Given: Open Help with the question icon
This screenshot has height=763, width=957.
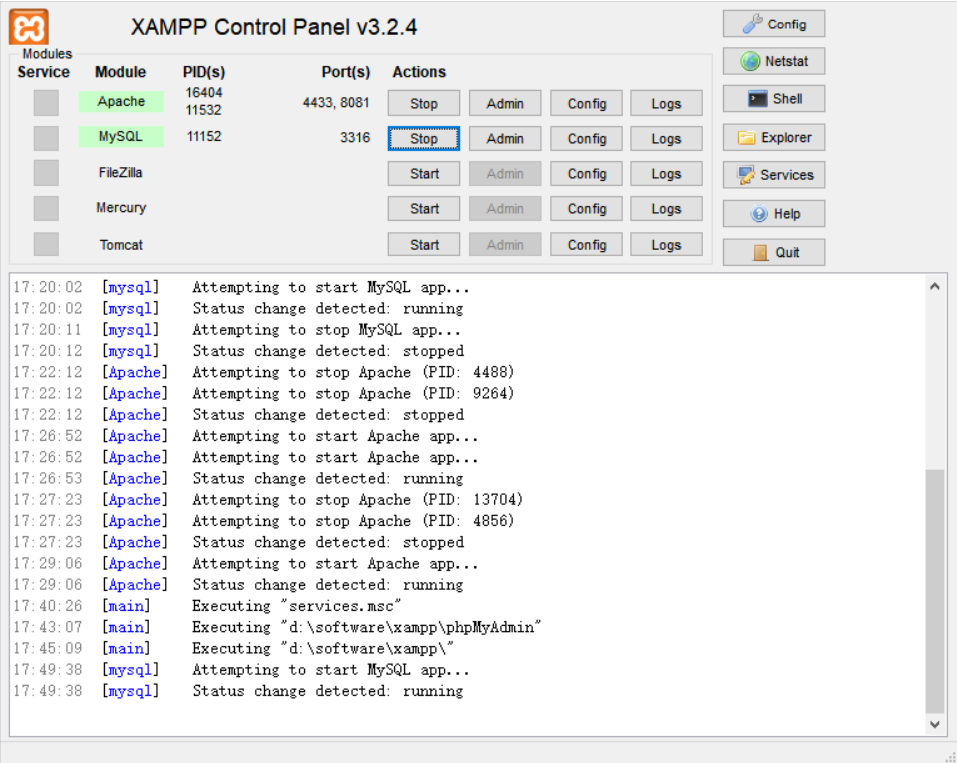Looking at the screenshot, I should tap(773, 214).
